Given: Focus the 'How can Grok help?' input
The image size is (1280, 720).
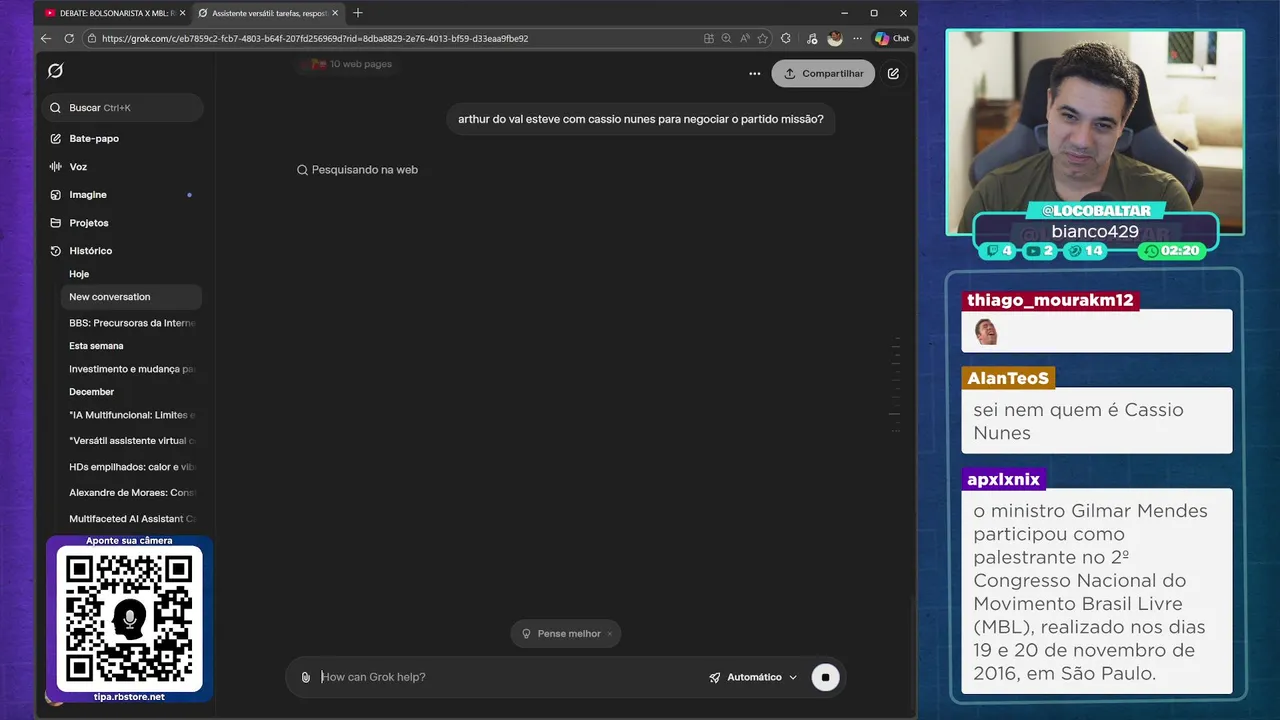Looking at the screenshot, I should point(510,677).
